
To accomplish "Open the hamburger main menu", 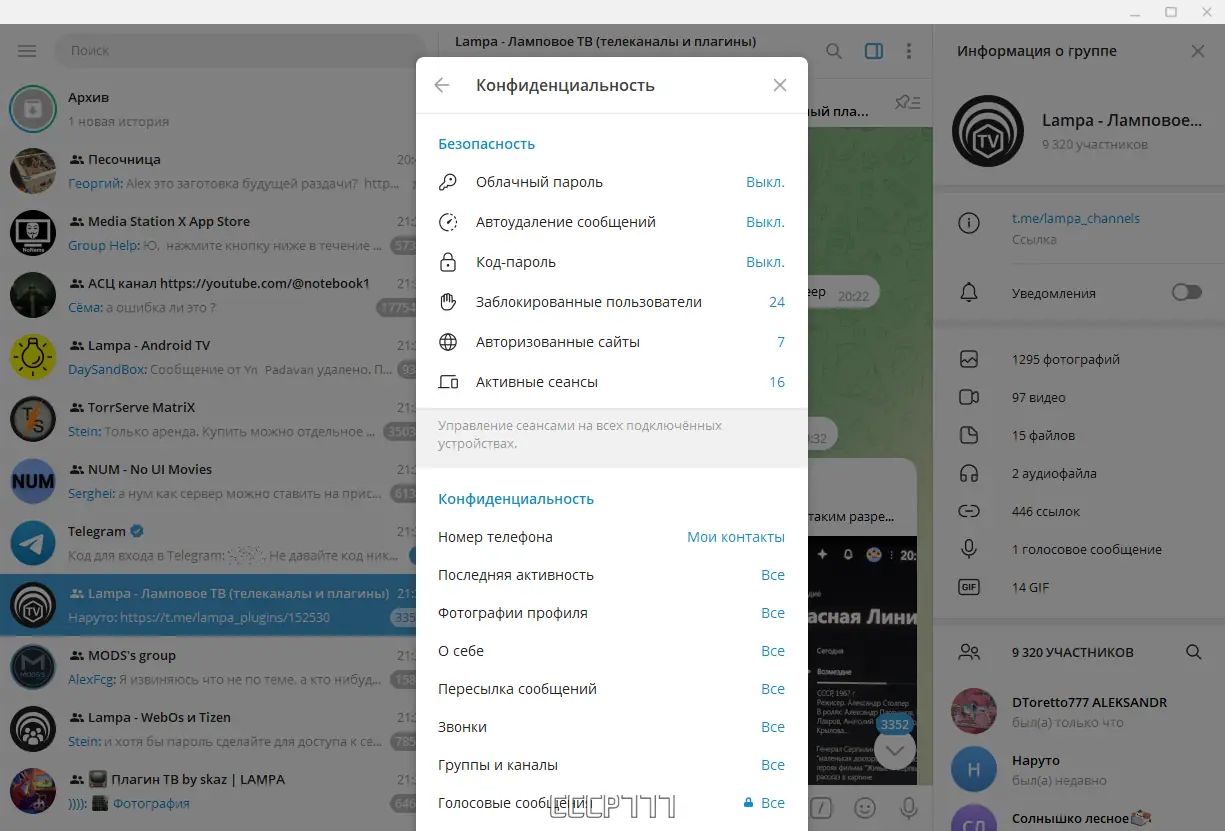I will [27, 51].
